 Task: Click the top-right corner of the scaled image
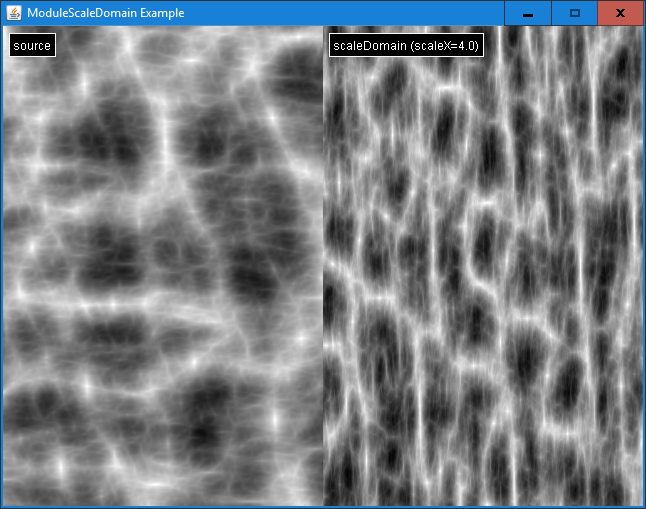click(x=640, y=29)
